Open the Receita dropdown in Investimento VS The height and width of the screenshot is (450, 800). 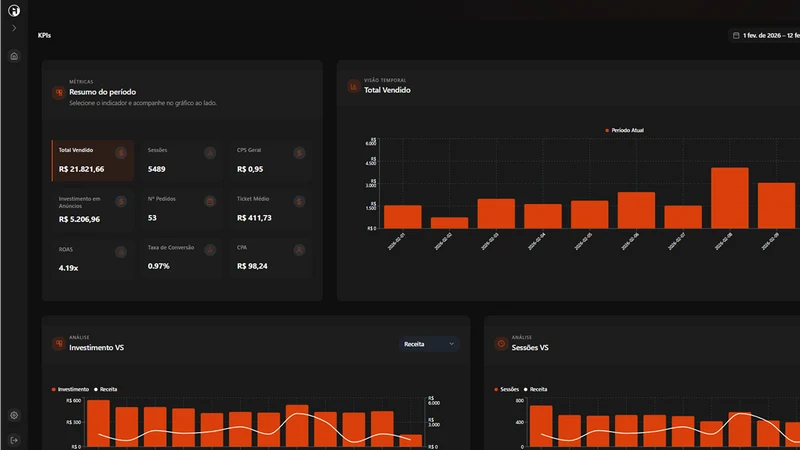click(429, 344)
